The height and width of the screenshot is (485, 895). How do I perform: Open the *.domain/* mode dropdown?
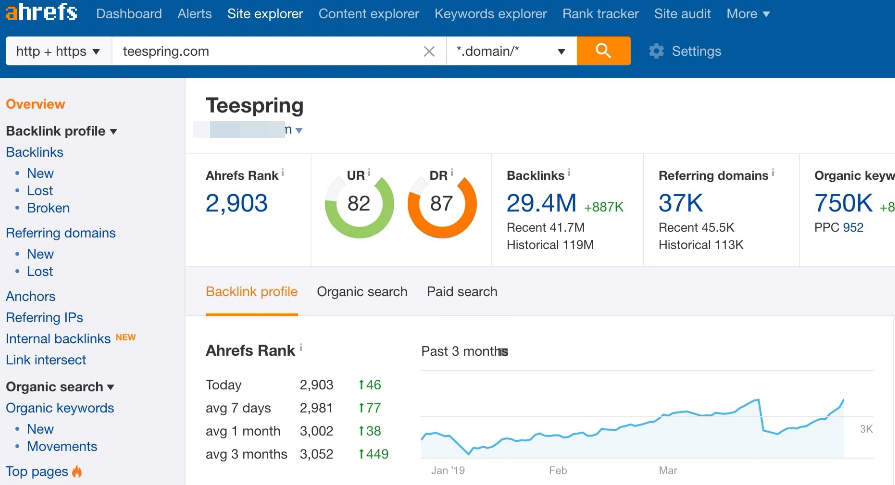click(x=511, y=51)
